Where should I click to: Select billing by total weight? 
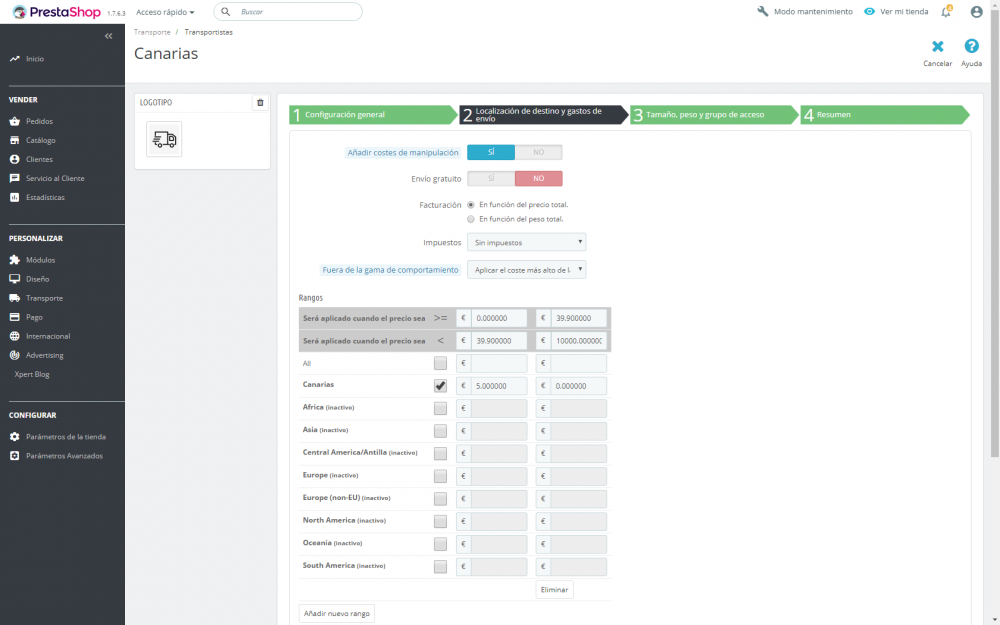click(x=471, y=219)
